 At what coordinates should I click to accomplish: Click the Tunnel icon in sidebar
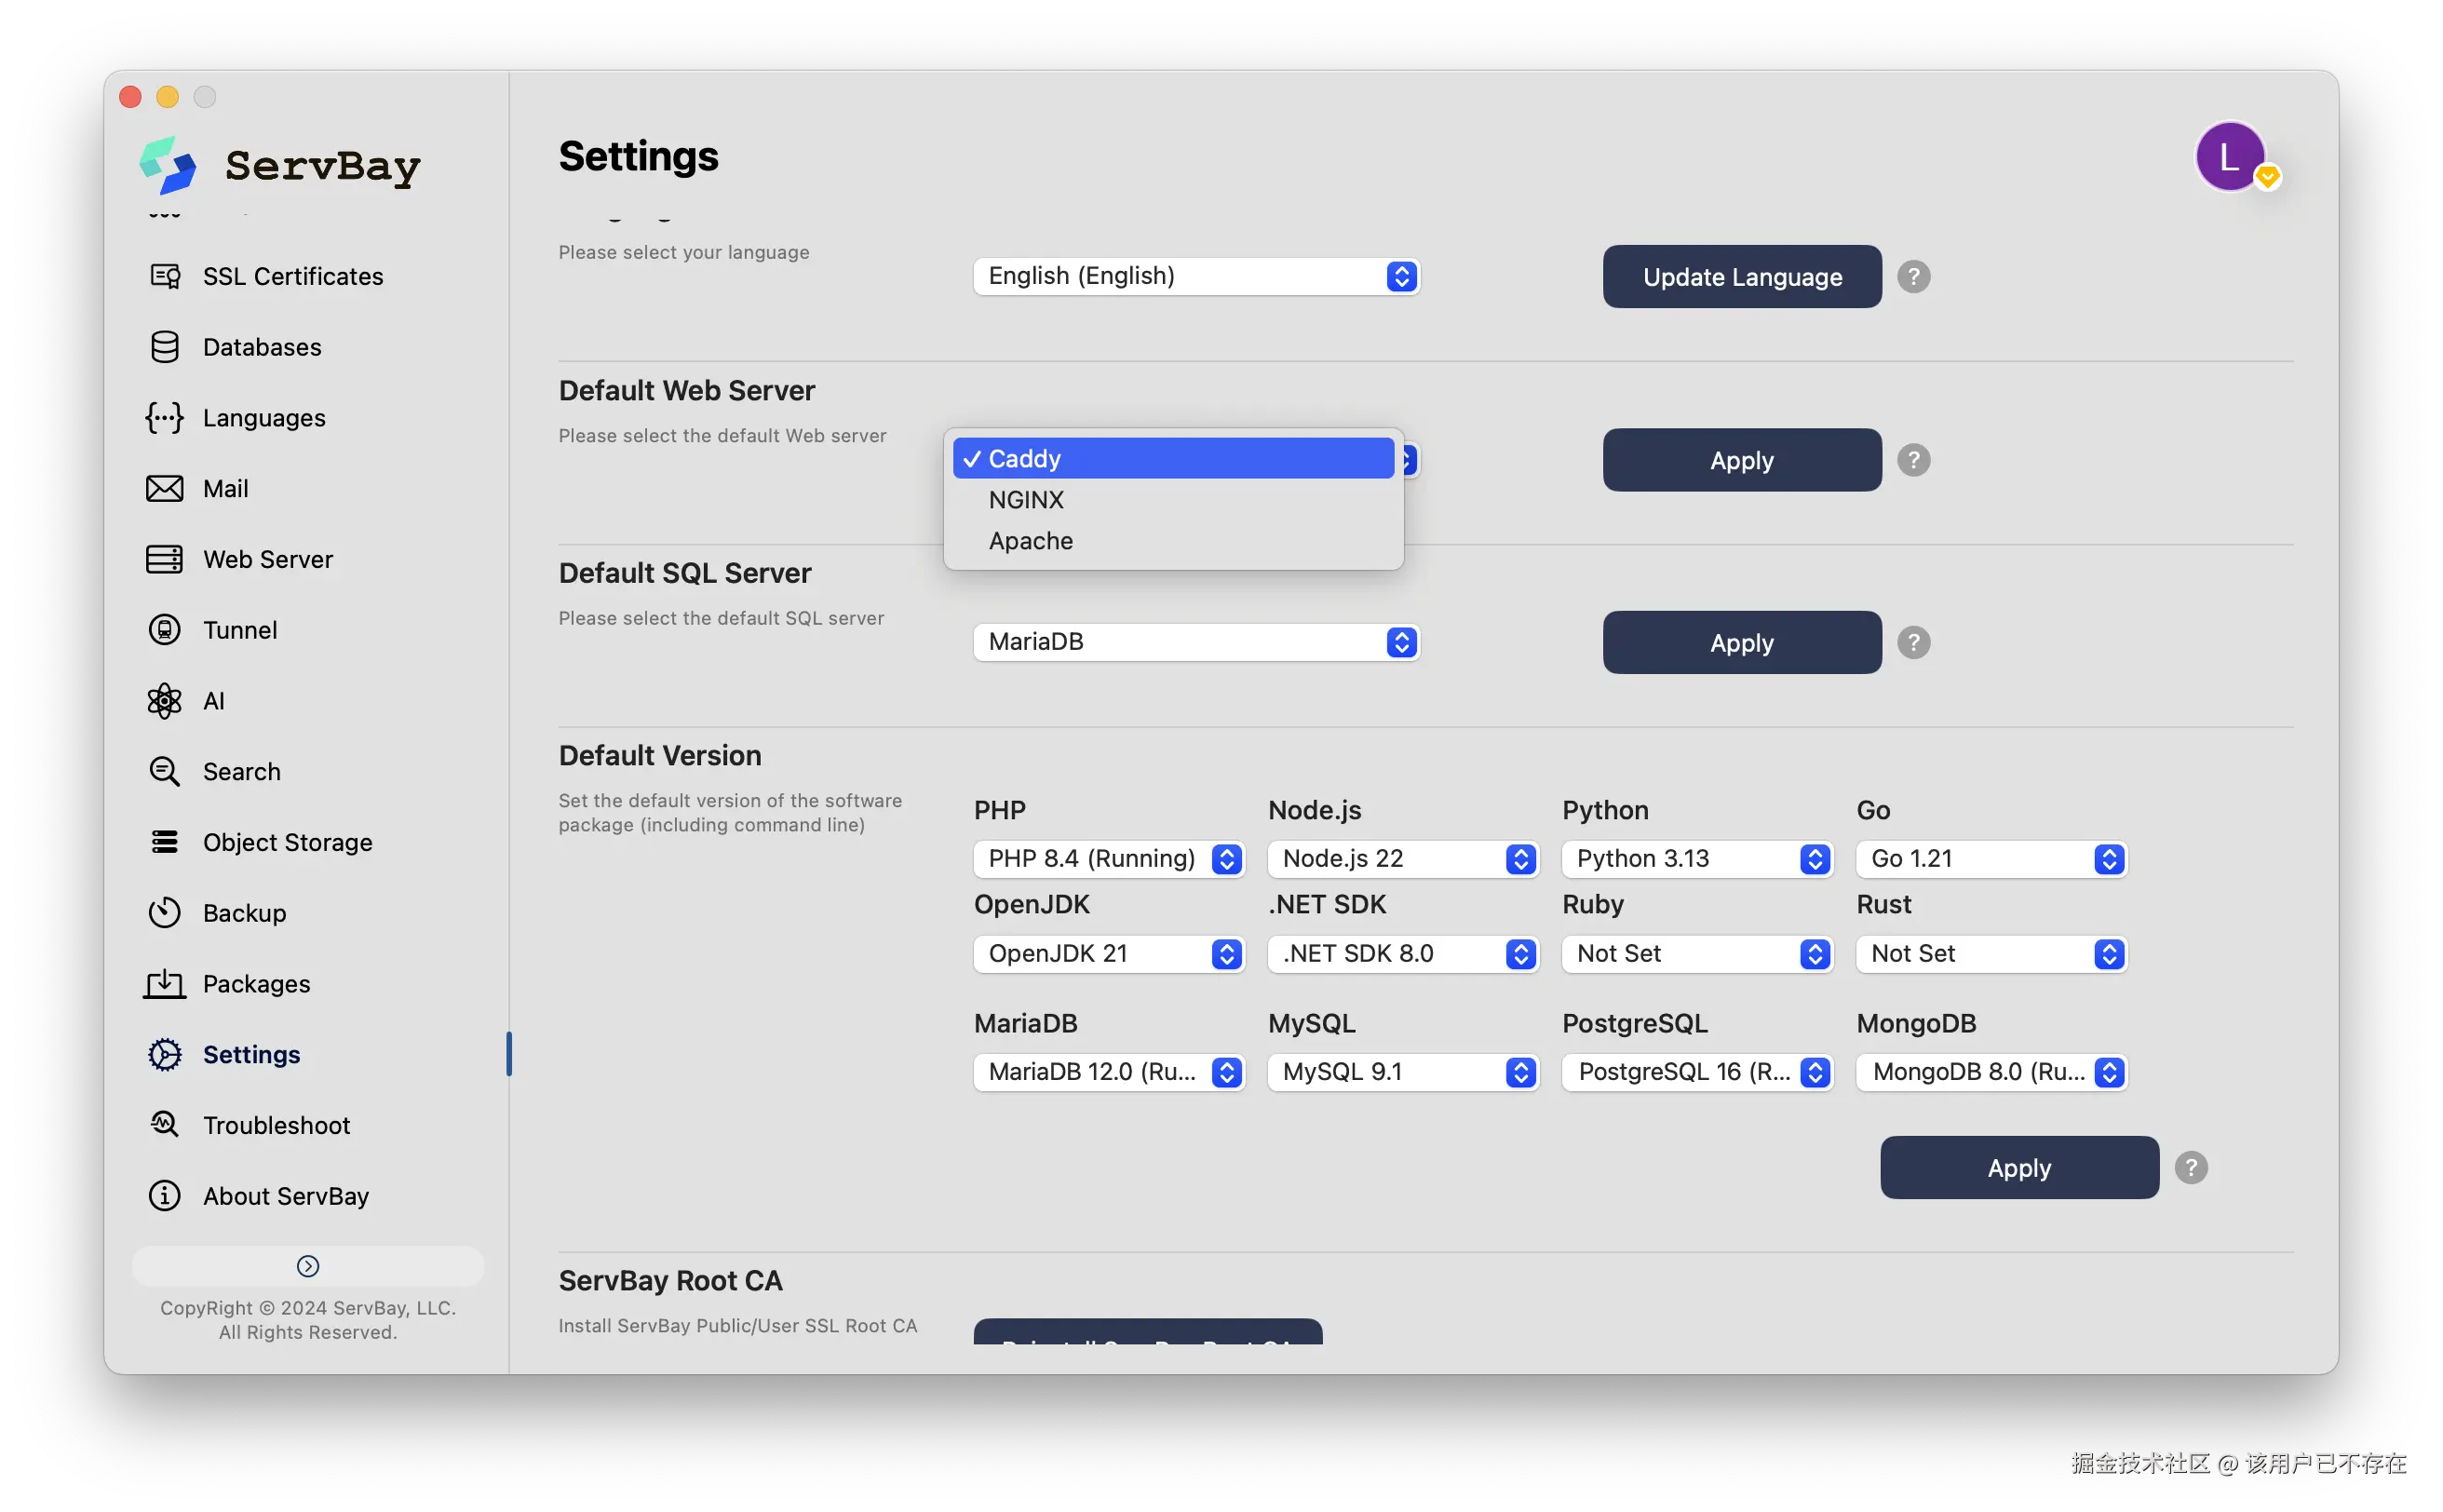coord(164,630)
